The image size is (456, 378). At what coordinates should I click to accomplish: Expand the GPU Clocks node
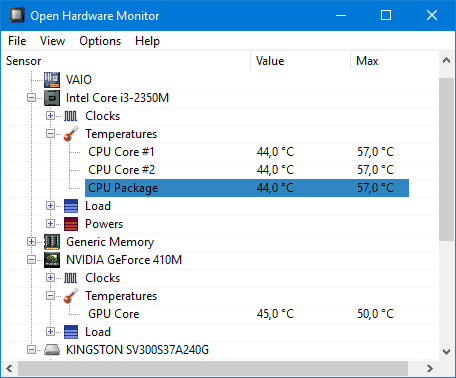click(x=50, y=278)
